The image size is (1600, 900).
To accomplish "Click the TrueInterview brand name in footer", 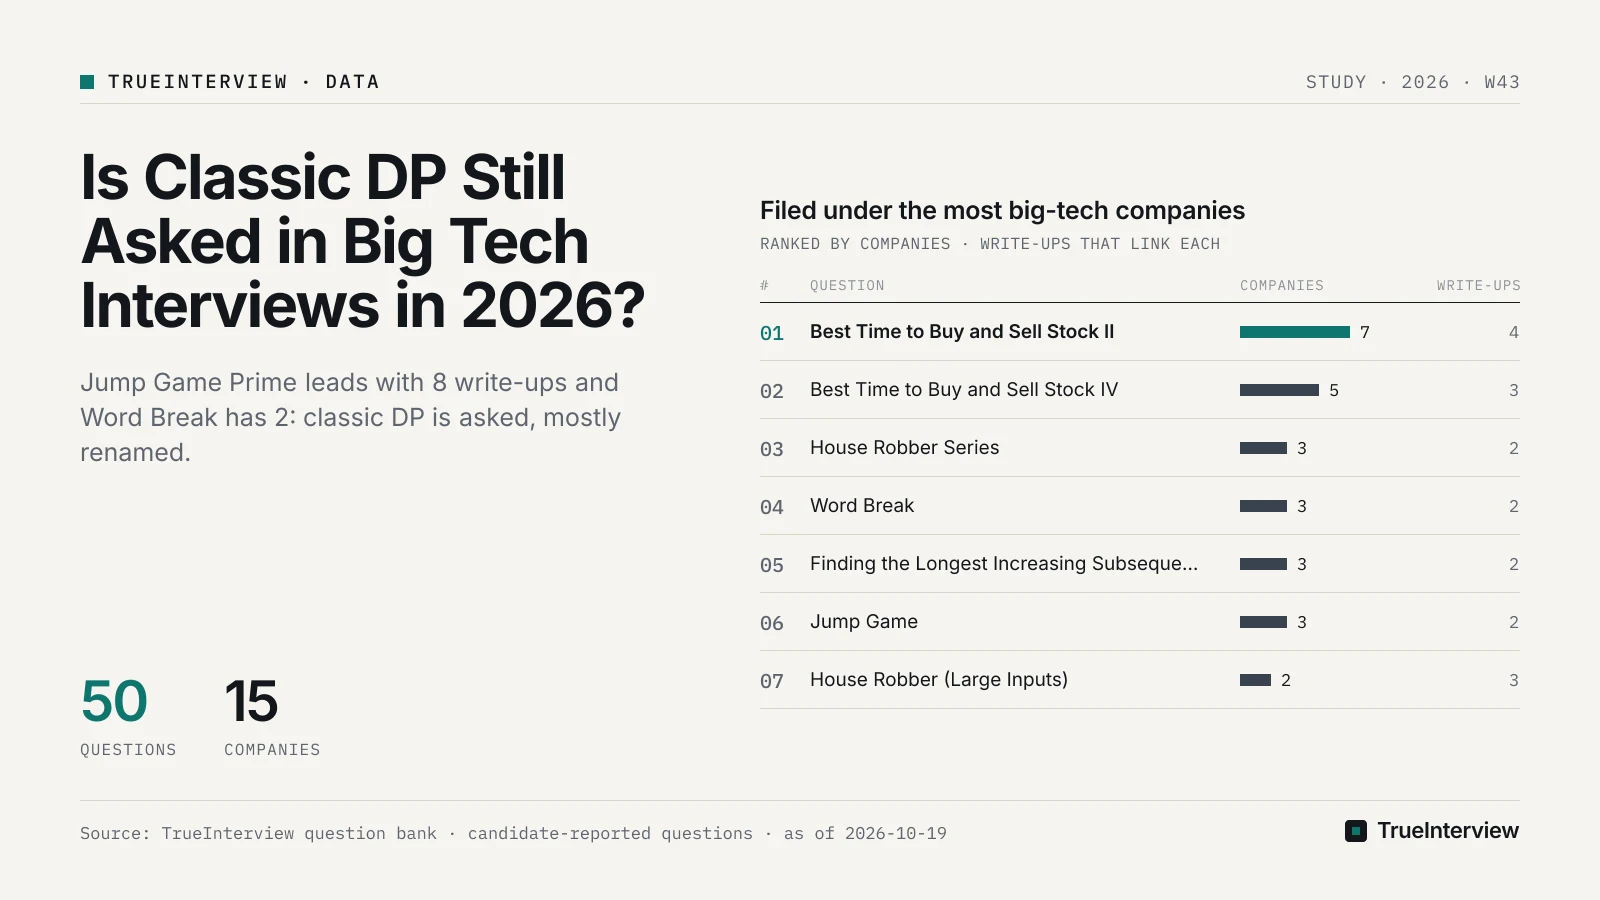I will (x=1448, y=831).
